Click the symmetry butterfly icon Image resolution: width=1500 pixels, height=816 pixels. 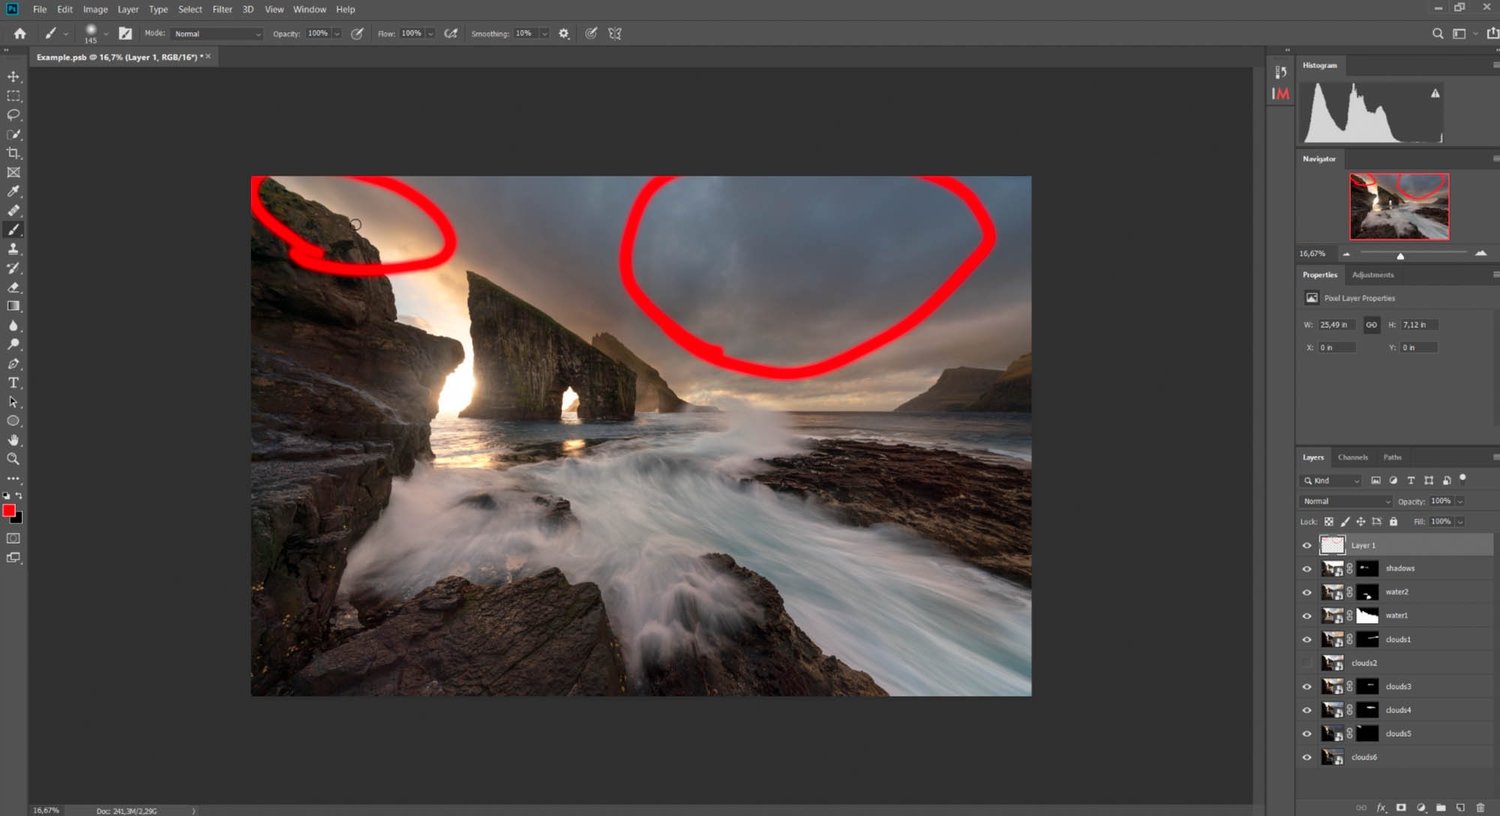pos(615,33)
